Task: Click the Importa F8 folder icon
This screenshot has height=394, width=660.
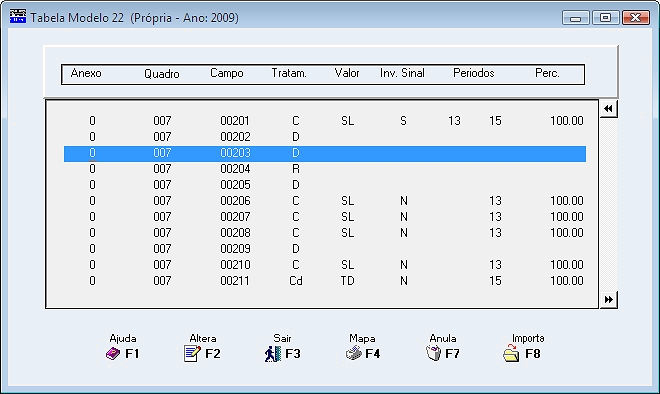Action: click(x=511, y=354)
